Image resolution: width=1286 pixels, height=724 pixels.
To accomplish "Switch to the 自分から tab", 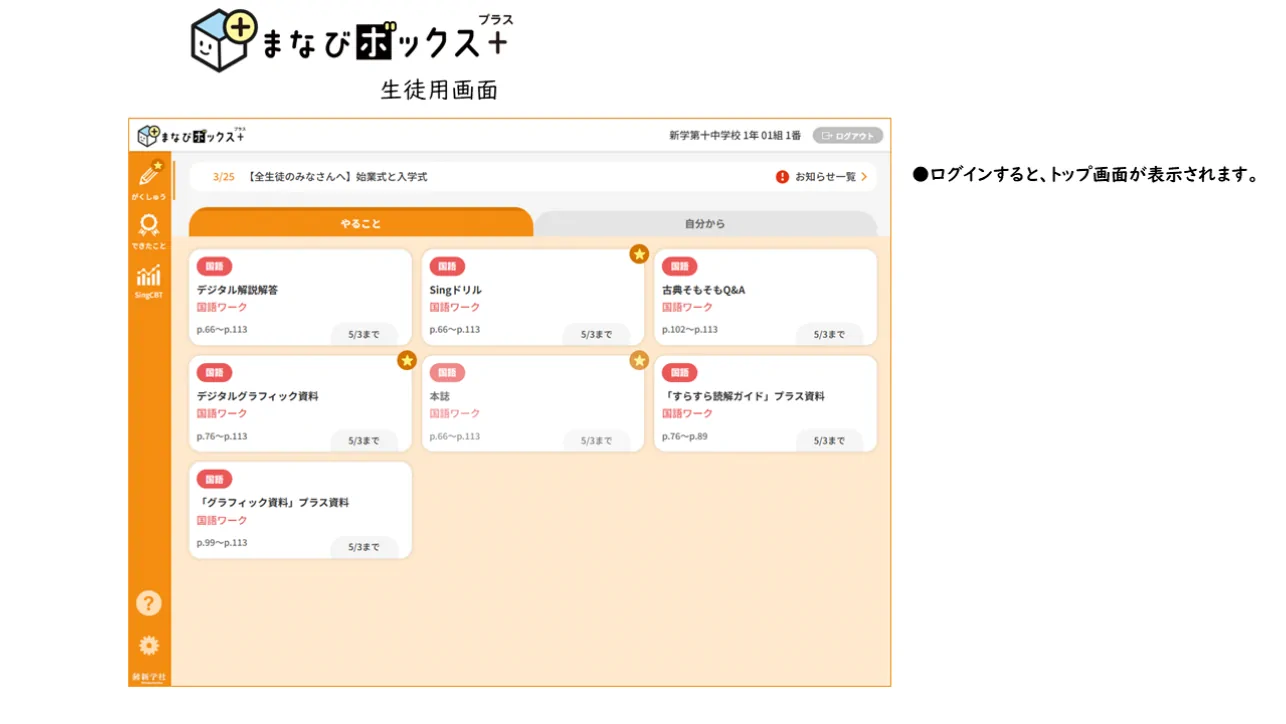I will pyautogui.click(x=705, y=223).
